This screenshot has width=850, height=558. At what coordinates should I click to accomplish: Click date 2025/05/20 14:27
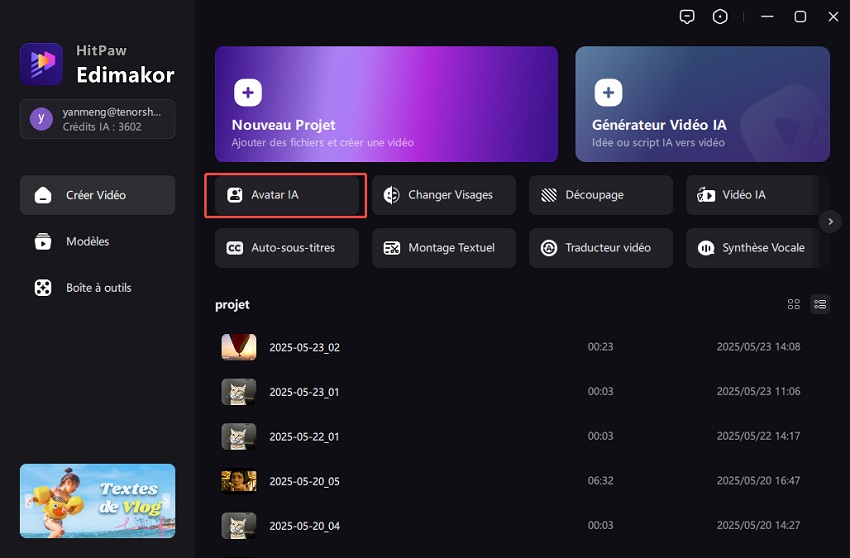(x=758, y=525)
